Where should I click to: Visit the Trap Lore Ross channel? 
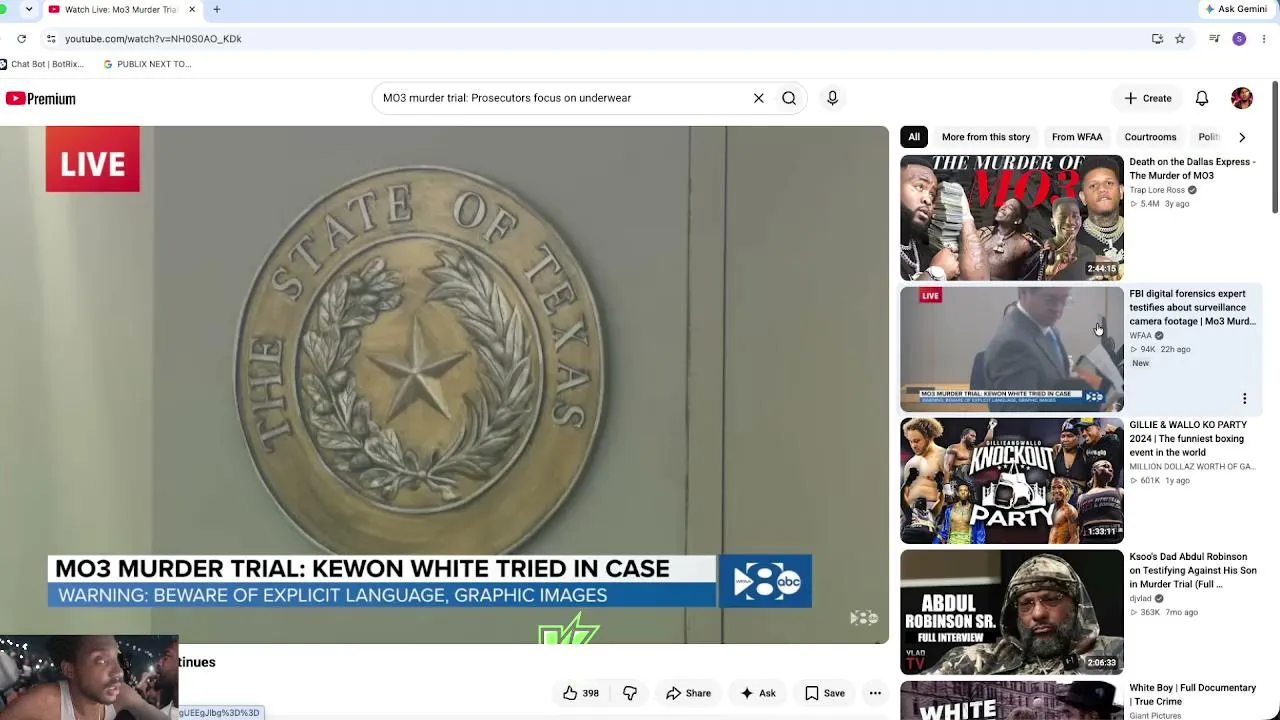pyautogui.click(x=1157, y=190)
